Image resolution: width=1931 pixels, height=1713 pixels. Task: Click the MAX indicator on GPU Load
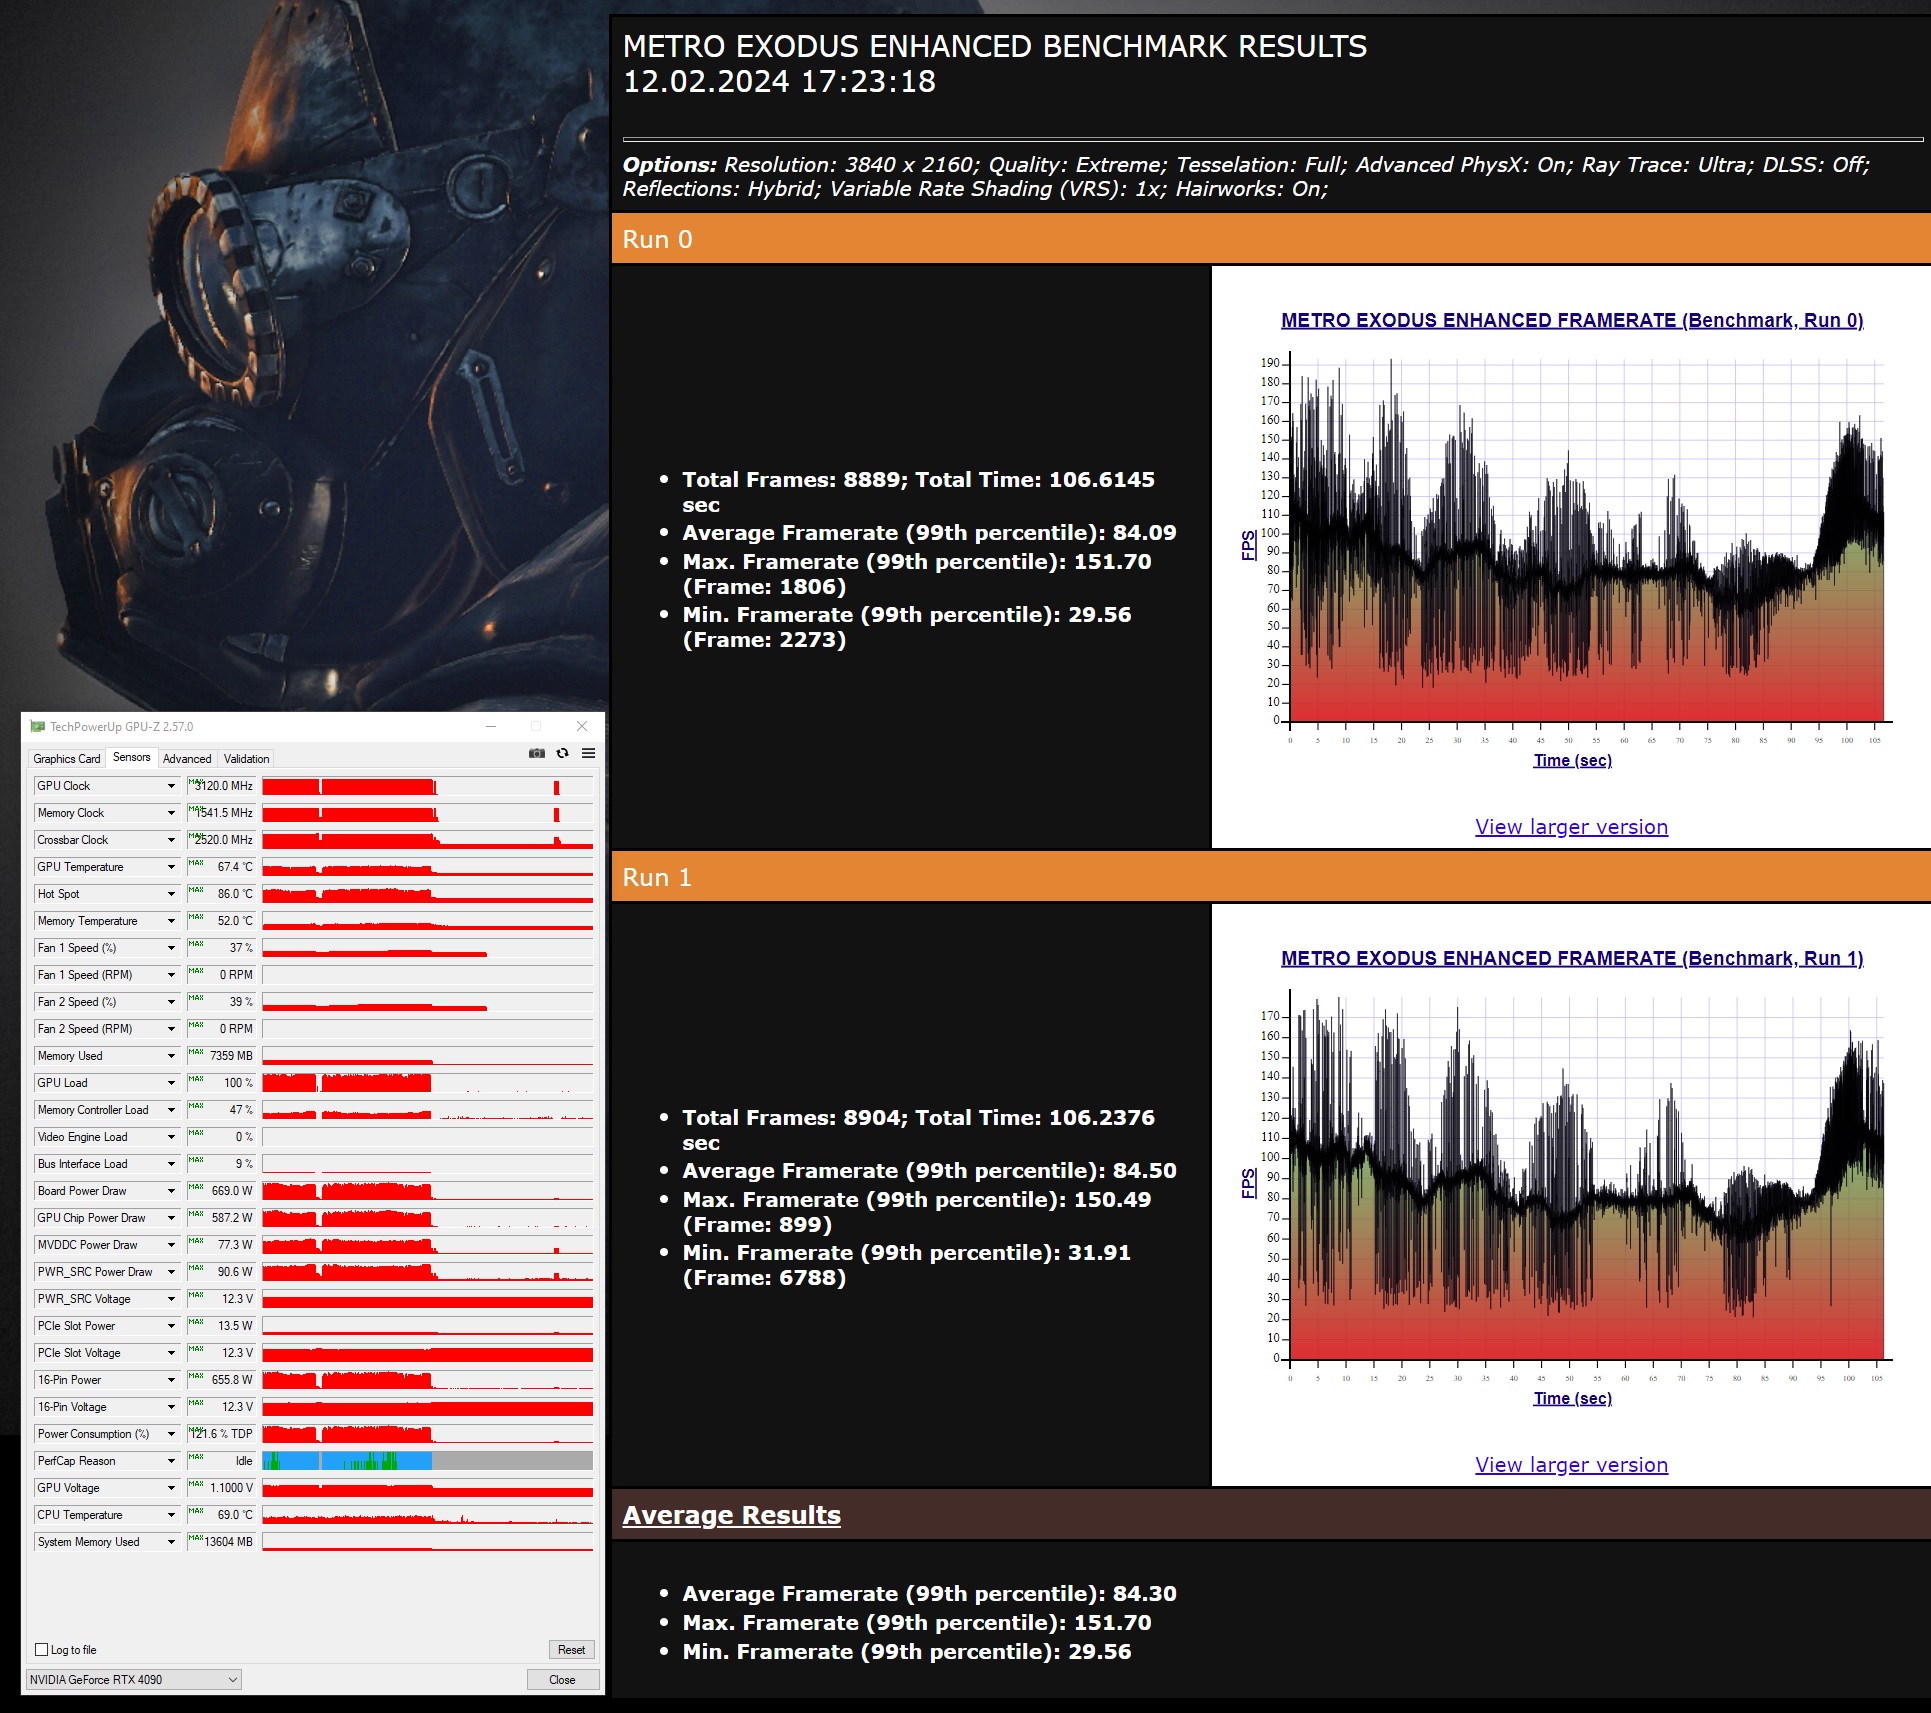pyautogui.click(x=196, y=1079)
